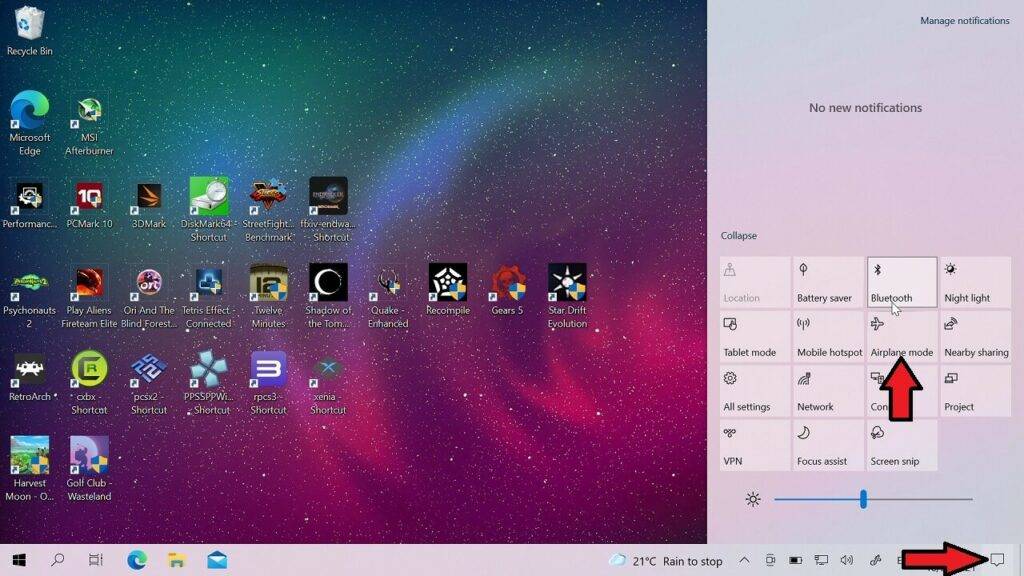
Task: Select the Tetris Effect Connected icon
Action: pos(208,297)
